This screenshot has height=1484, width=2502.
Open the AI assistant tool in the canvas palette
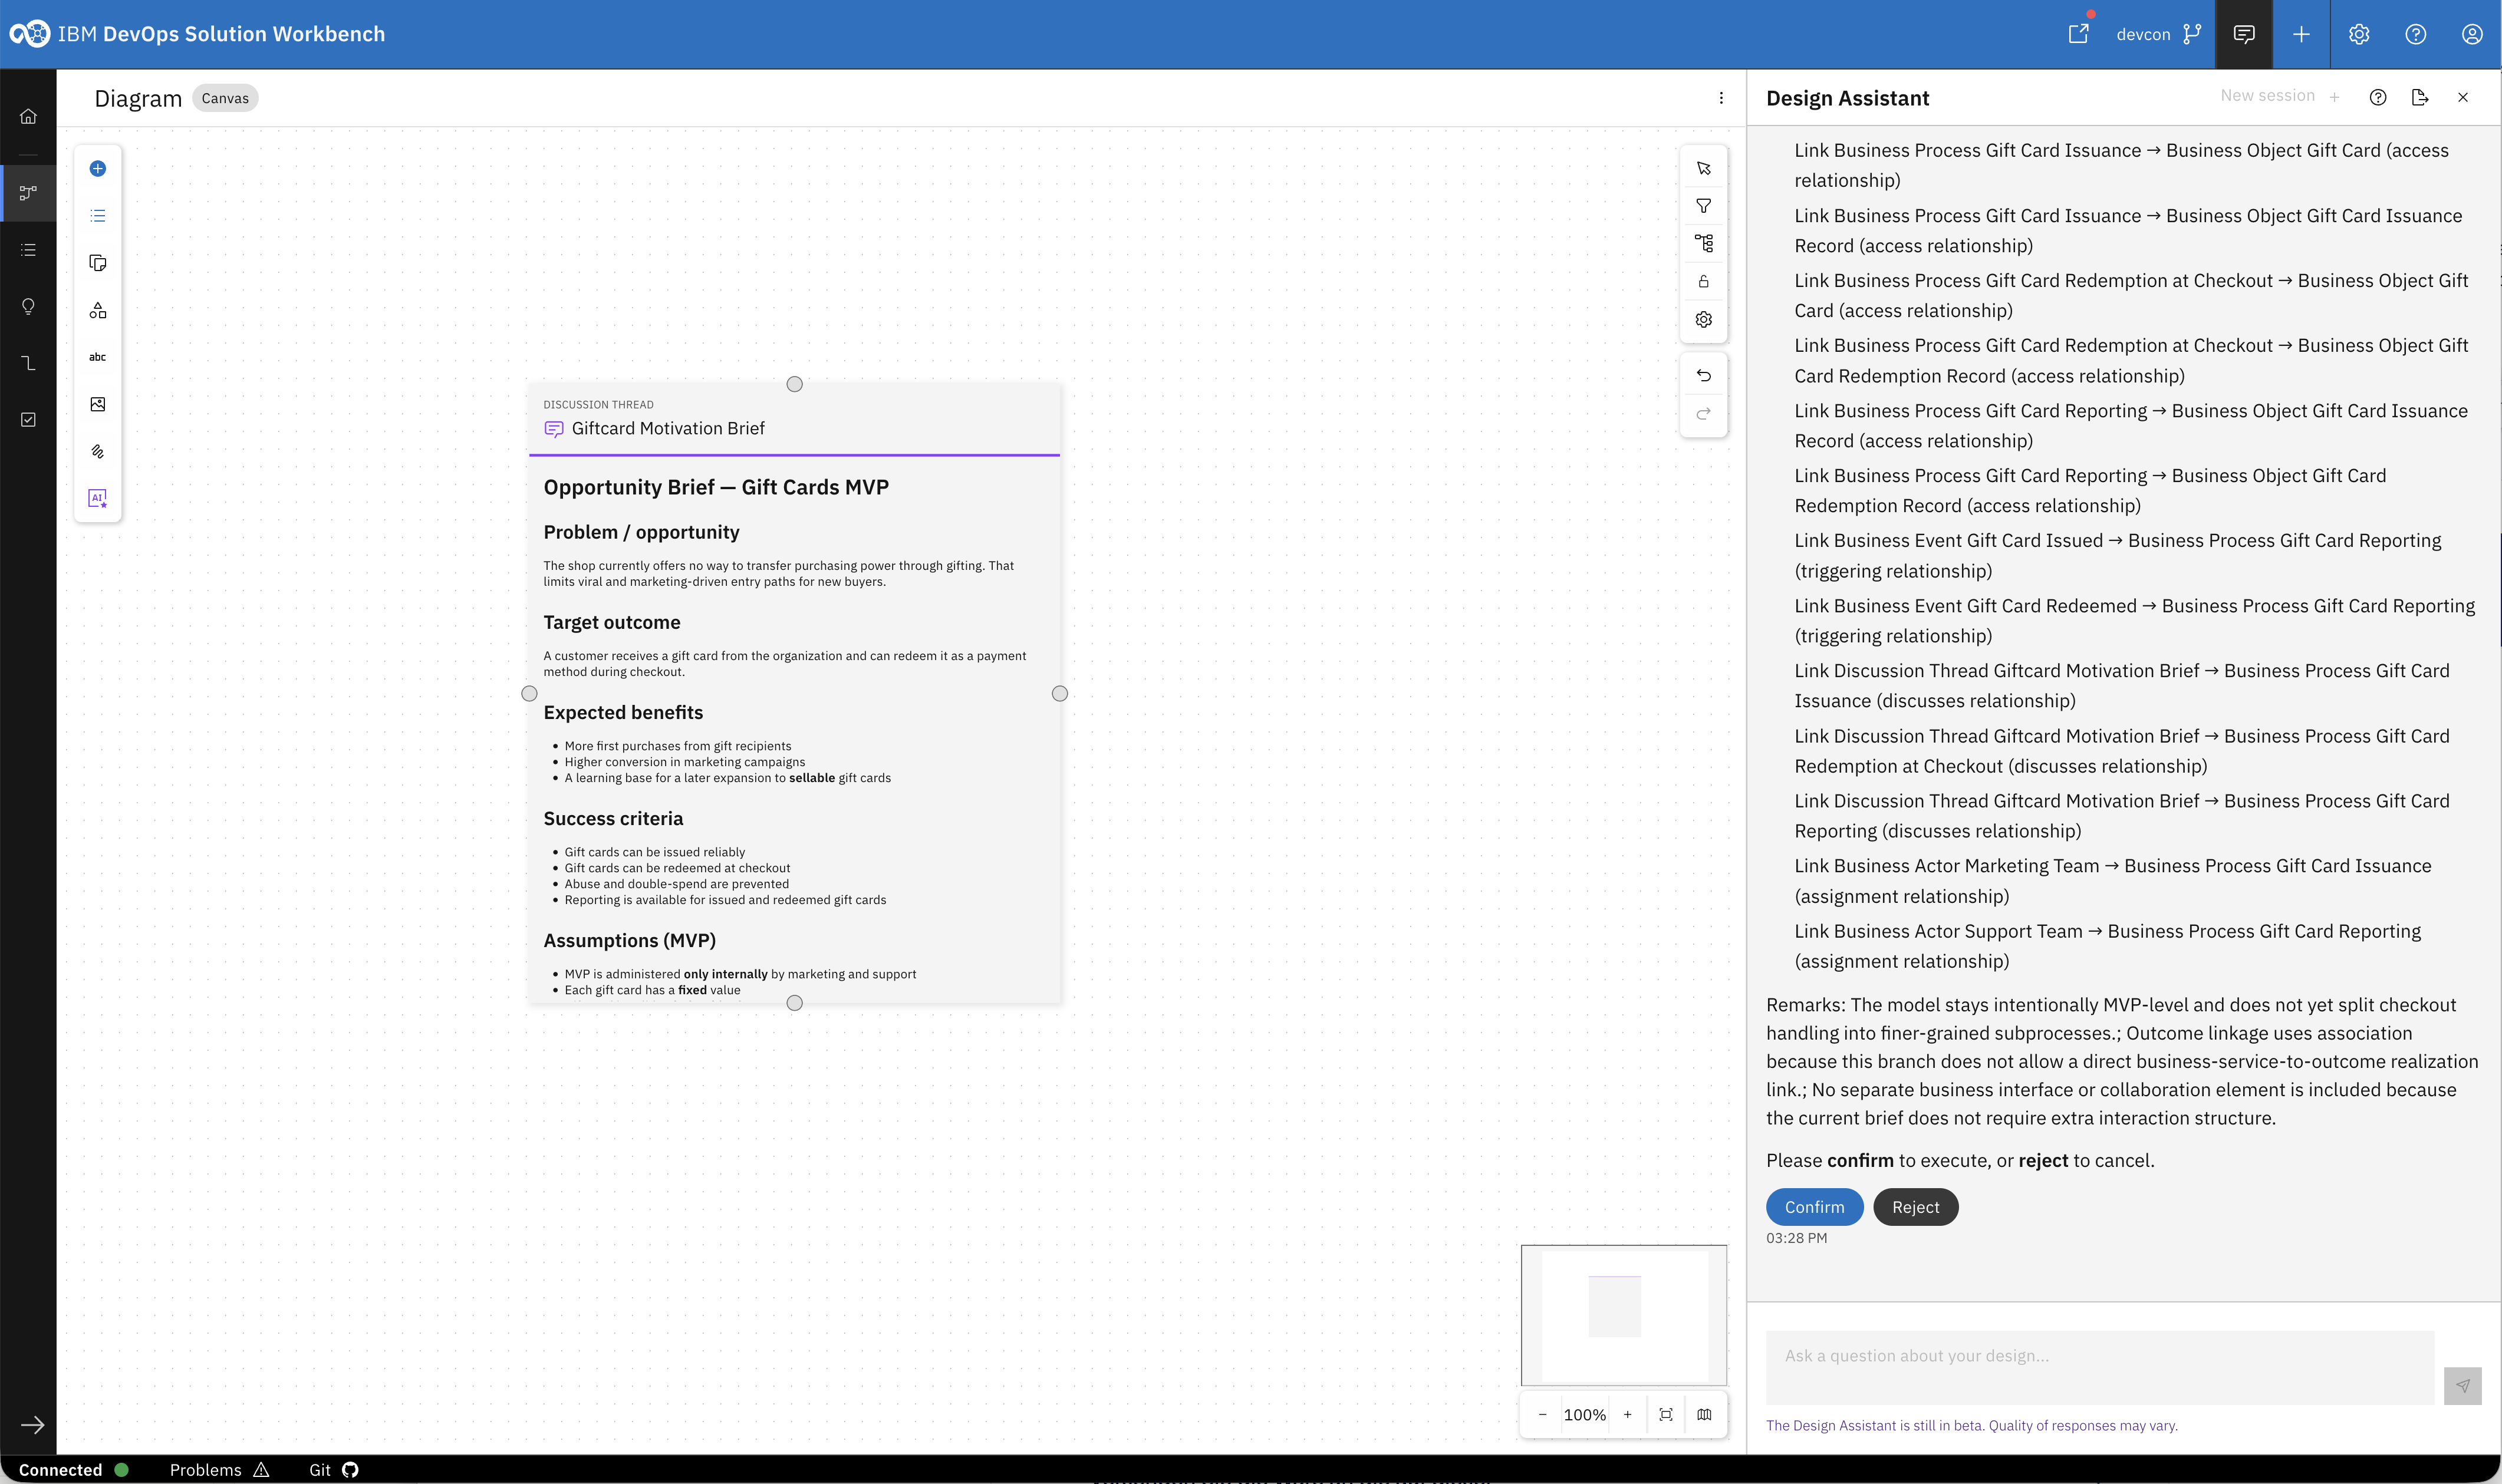click(x=98, y=498)
